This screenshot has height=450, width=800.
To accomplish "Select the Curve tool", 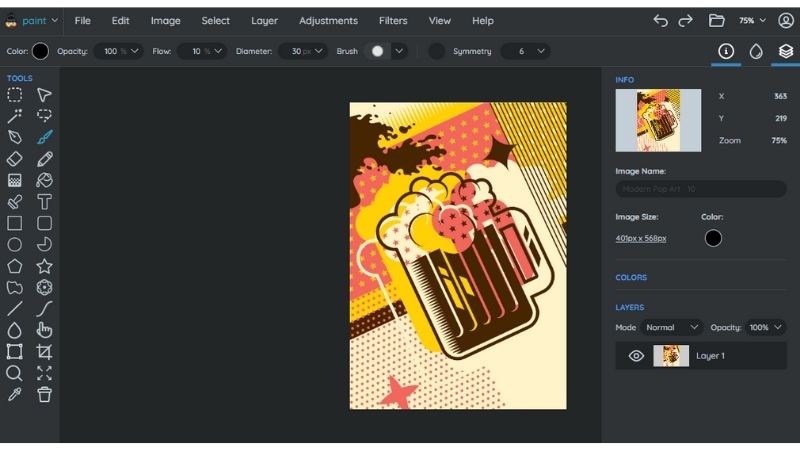I will pos(44,309).
